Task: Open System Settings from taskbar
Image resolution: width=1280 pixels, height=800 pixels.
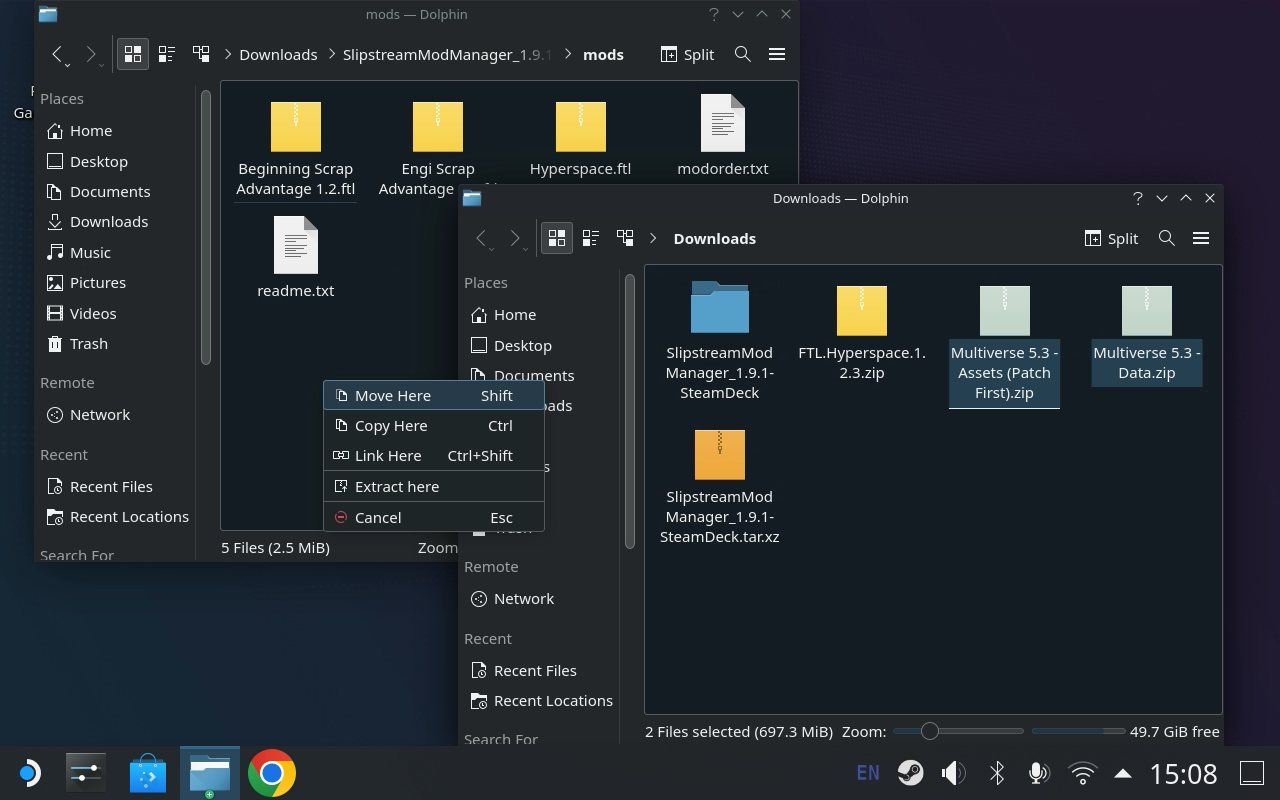Action: pyautogui.click(x=86, y=773)
